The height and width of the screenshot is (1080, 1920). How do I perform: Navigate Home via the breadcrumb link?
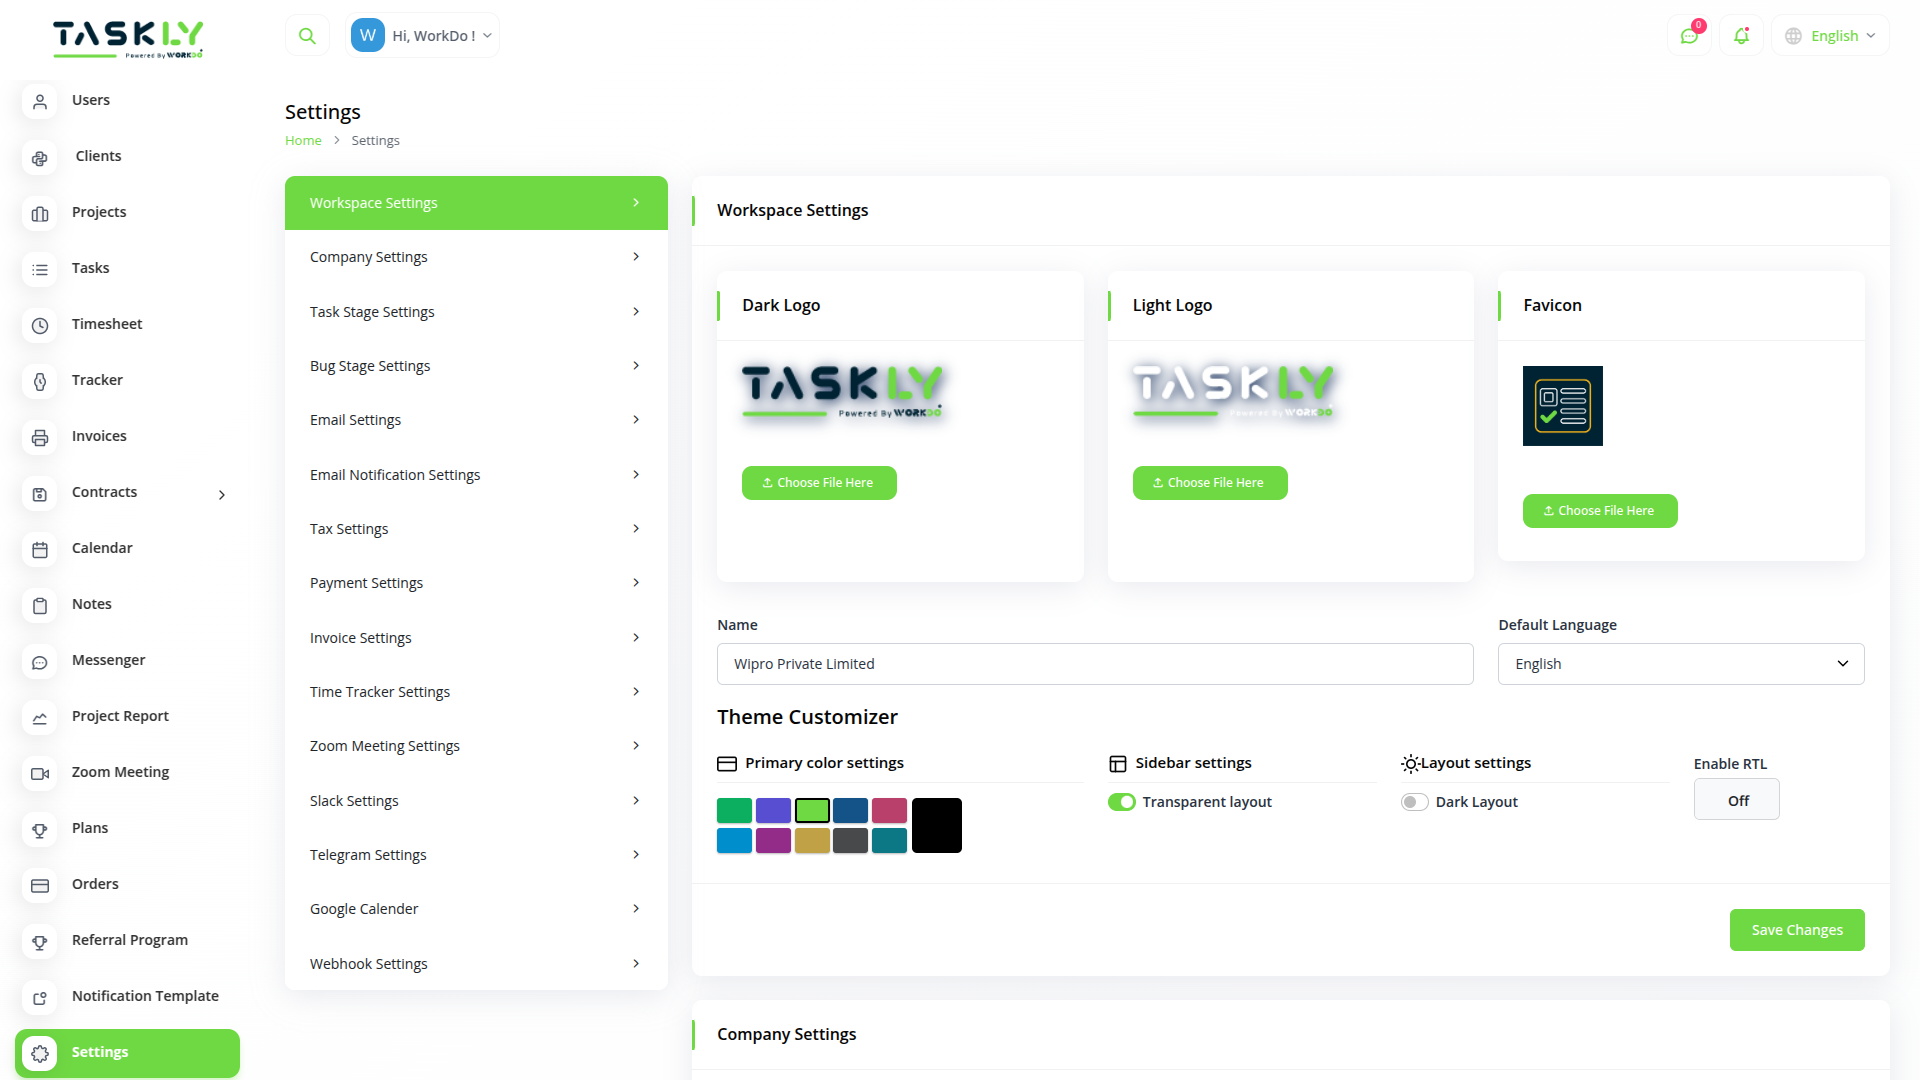(303, 140)
